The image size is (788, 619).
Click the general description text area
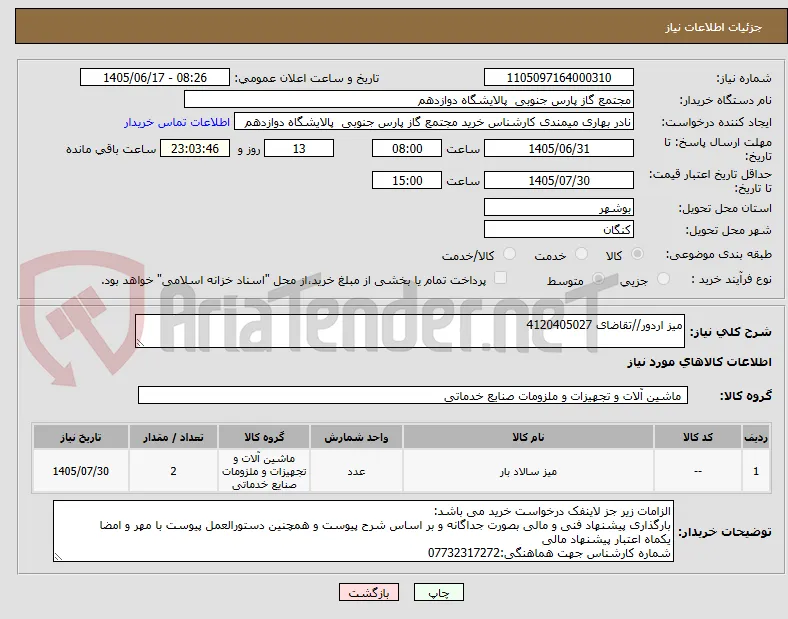click(410, 331)
